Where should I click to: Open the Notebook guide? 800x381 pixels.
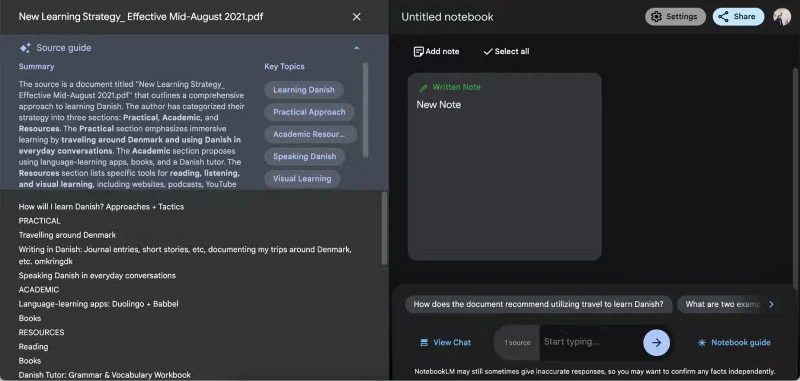[734, 343]
